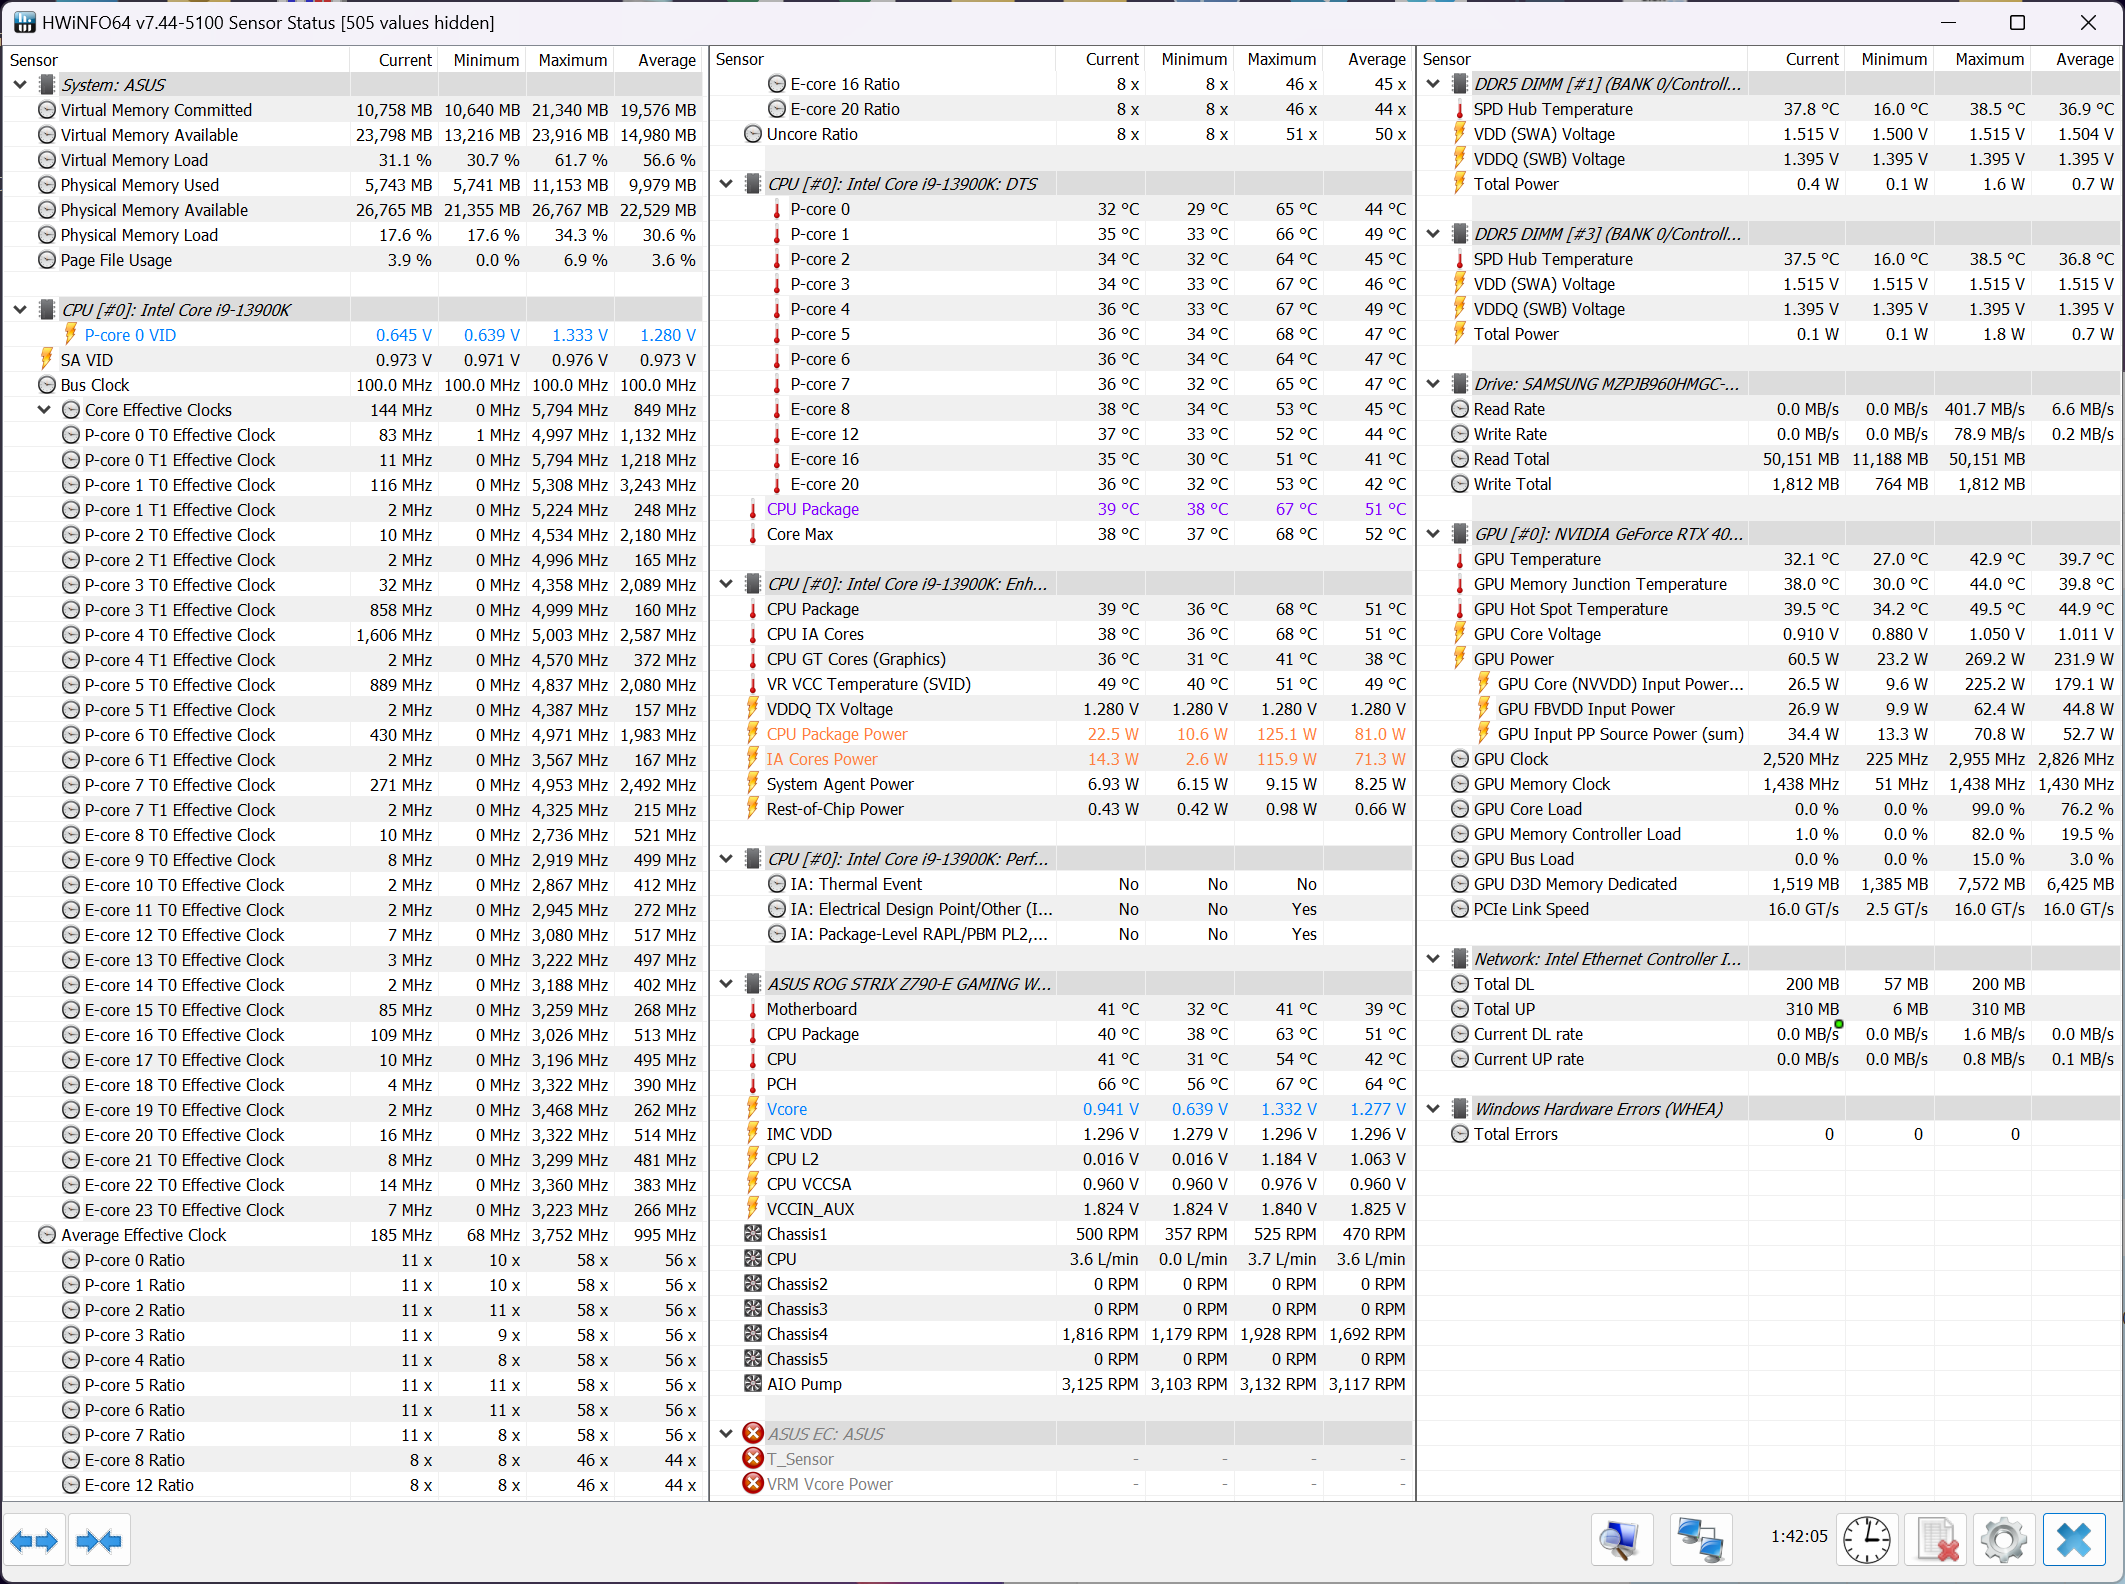
Task: Select the Total Errors row under WHEA
Action: coord(1768,1134)
